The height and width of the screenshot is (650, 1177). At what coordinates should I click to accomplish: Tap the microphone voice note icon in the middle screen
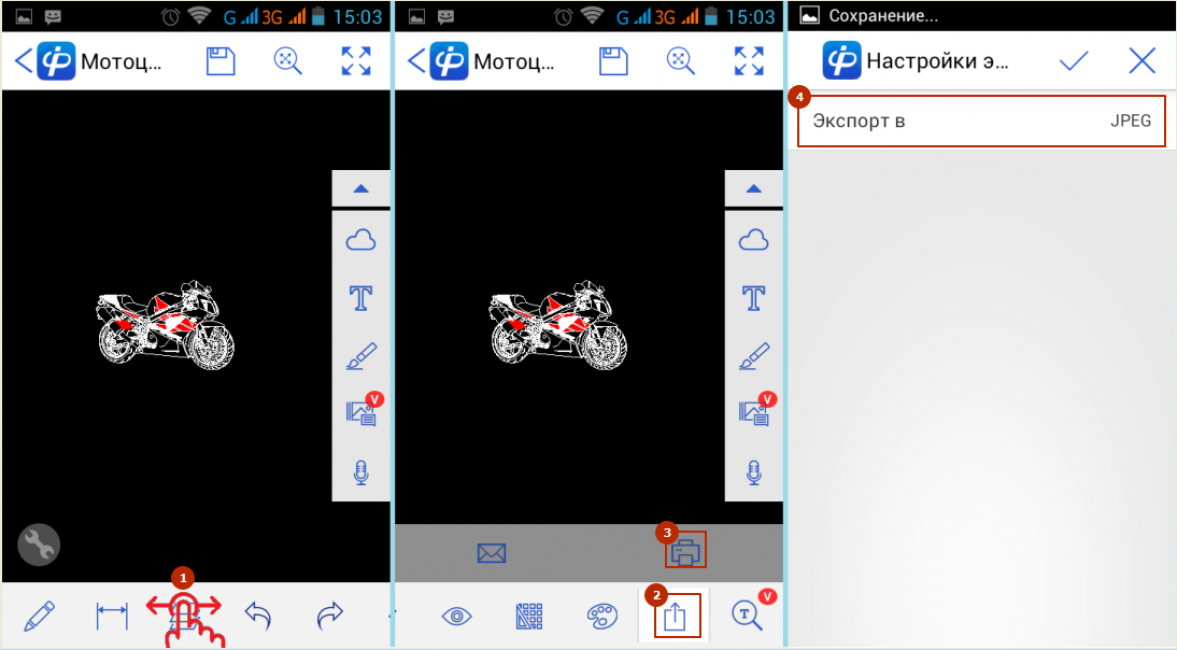(753, 472)
